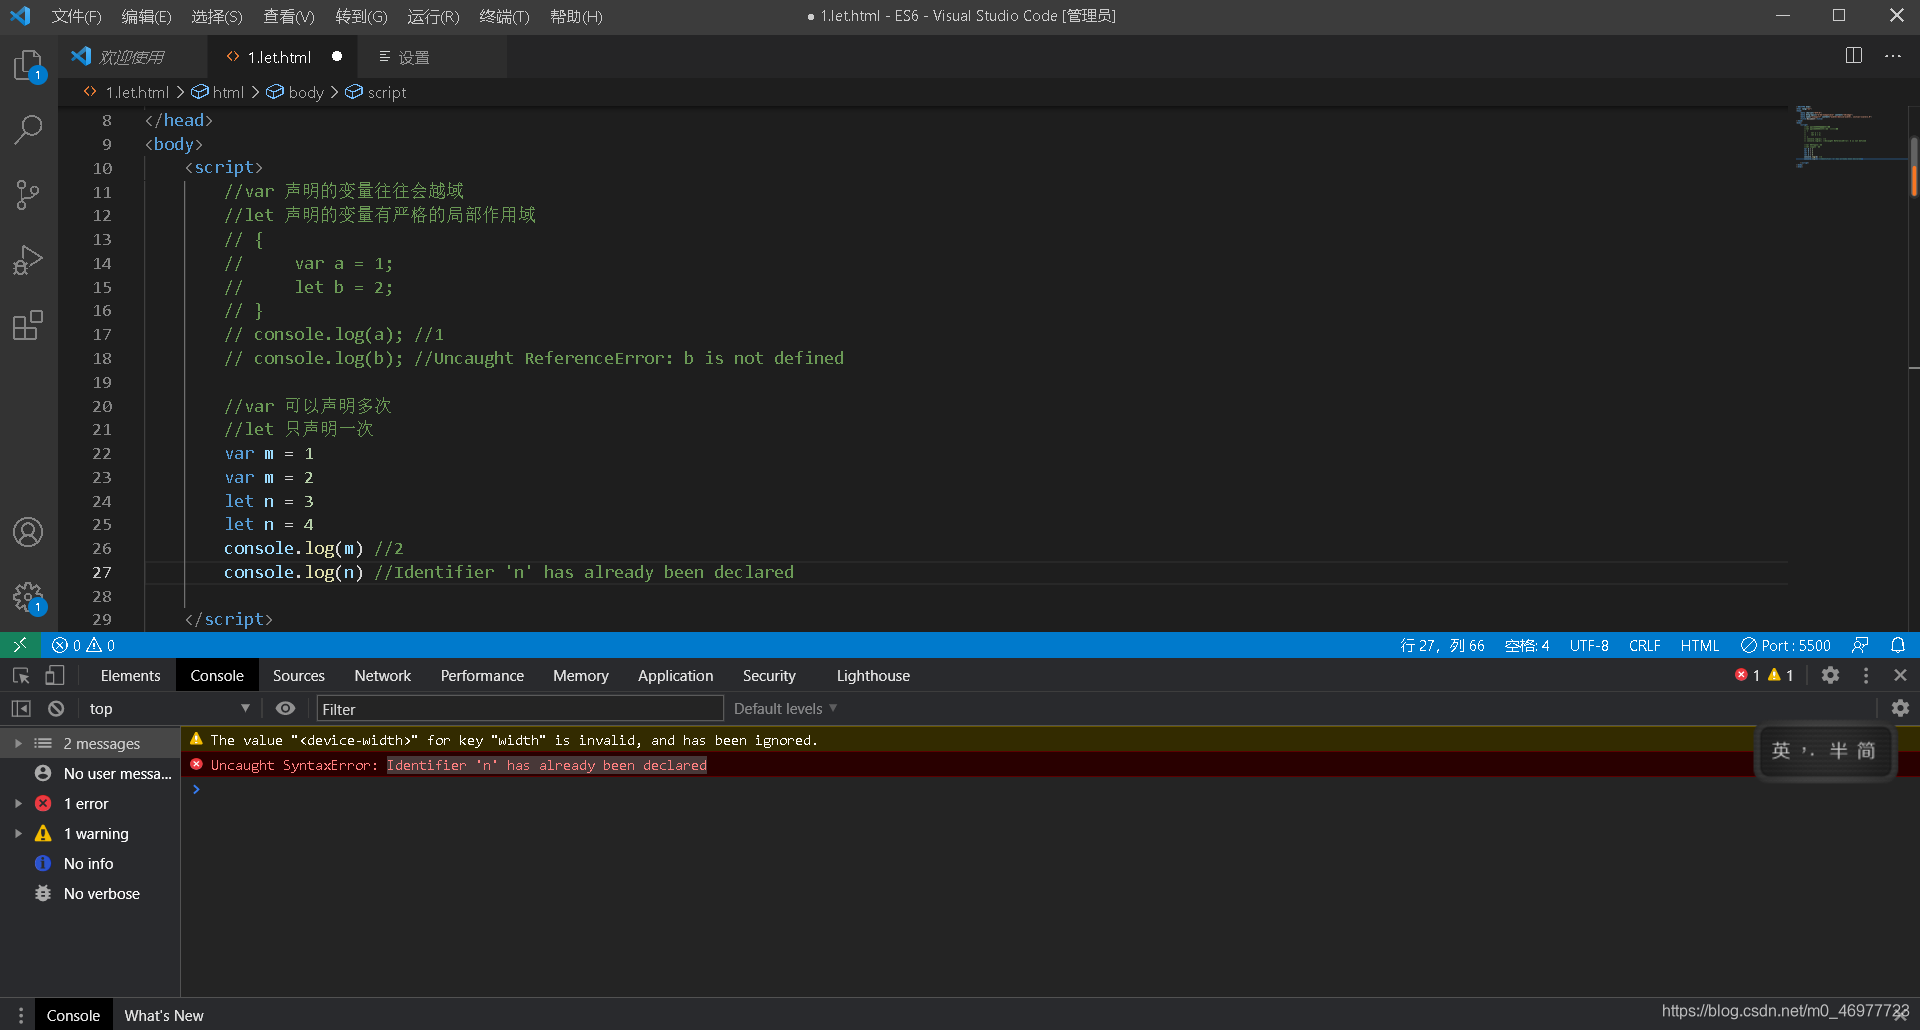This screenshot has height=1030, width=1920.
Task: Go to line via 行 27, 列 66
Action: 1442,645
